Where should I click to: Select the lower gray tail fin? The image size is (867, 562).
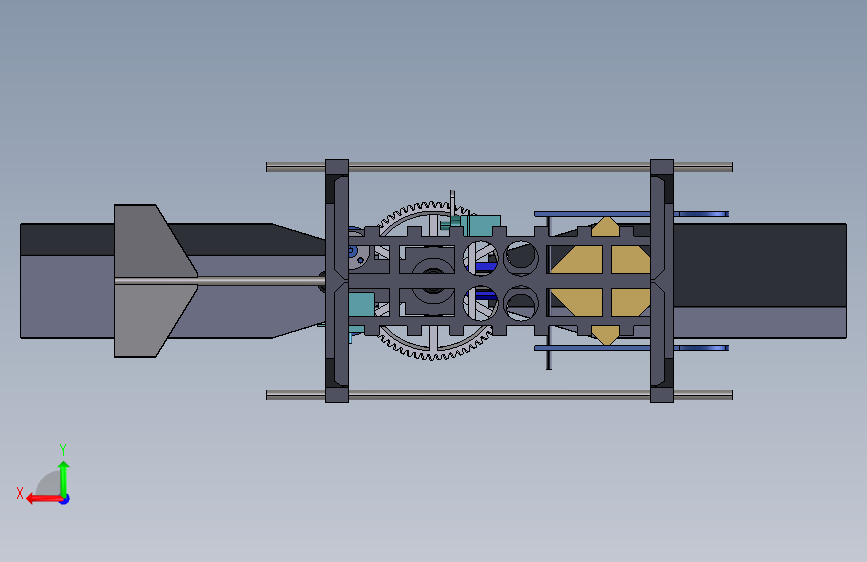(x=149, y=321)
